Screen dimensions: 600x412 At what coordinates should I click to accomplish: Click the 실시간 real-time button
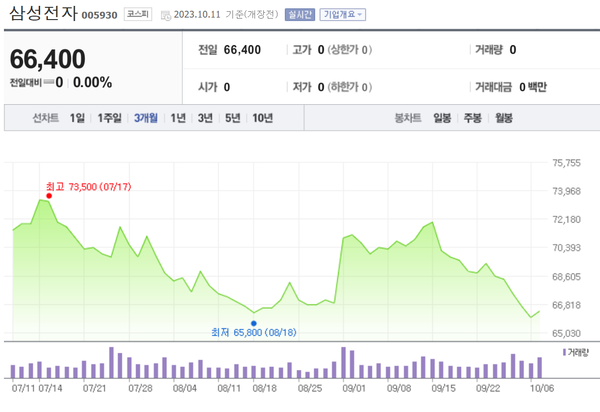coord(299,15)
